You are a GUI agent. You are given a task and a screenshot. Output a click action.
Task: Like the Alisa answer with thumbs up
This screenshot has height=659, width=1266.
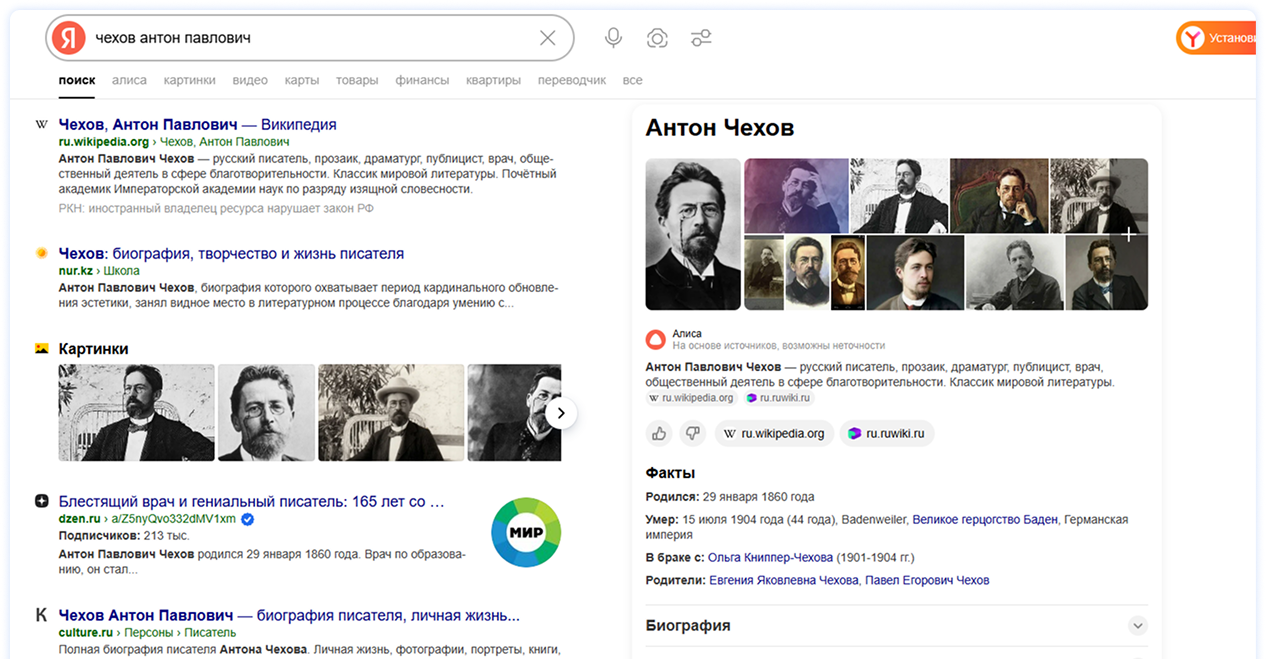pos(659,433)
